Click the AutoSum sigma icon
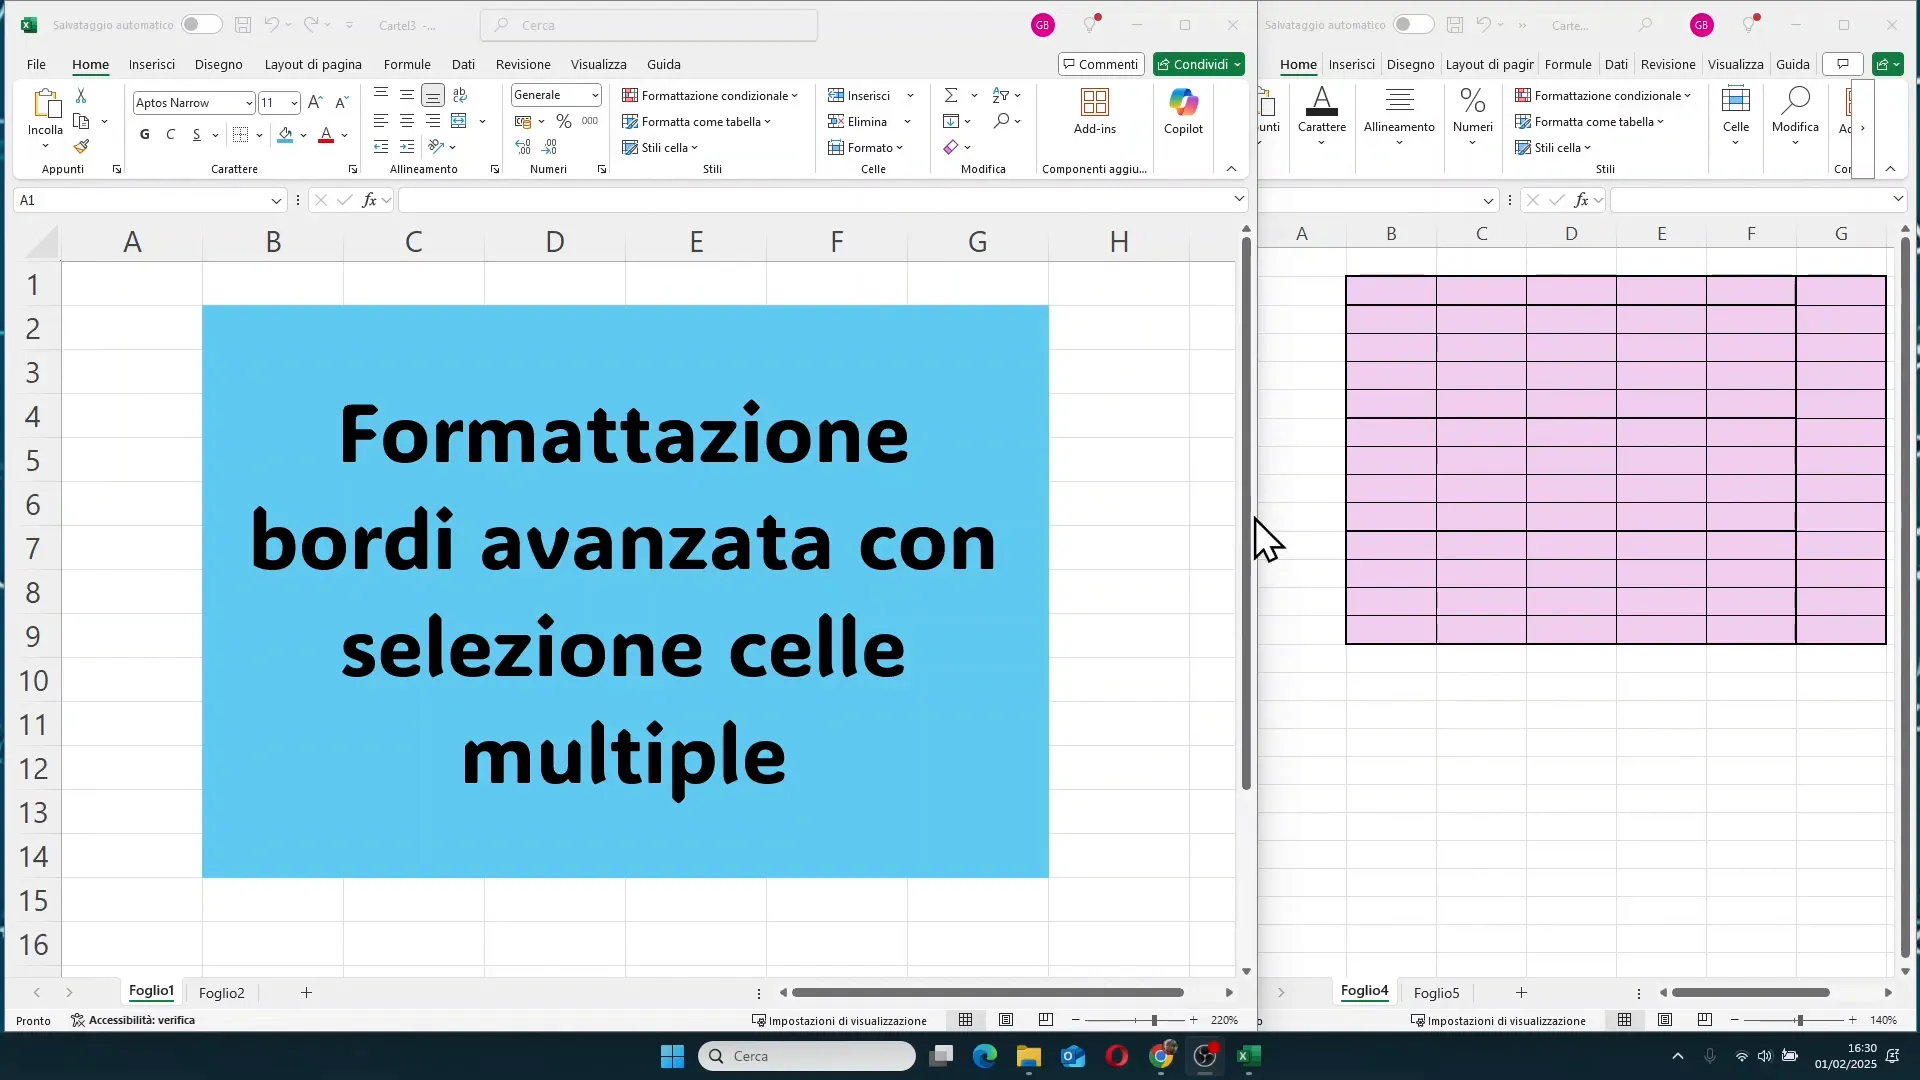The image size is (1920, 1080). click(x=951, y=95)
